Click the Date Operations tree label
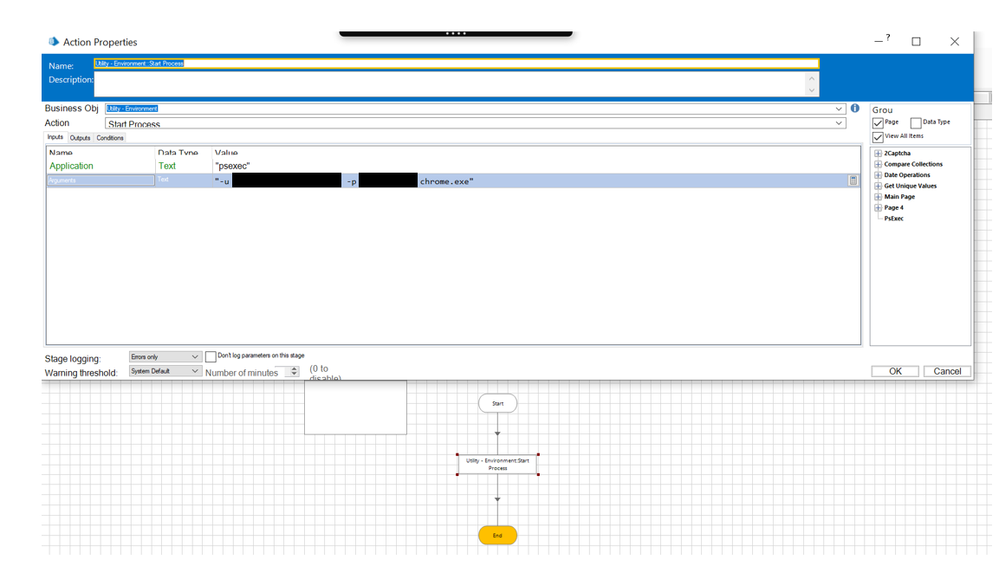The width and height of the screenshot is (999, 568). 907,175
